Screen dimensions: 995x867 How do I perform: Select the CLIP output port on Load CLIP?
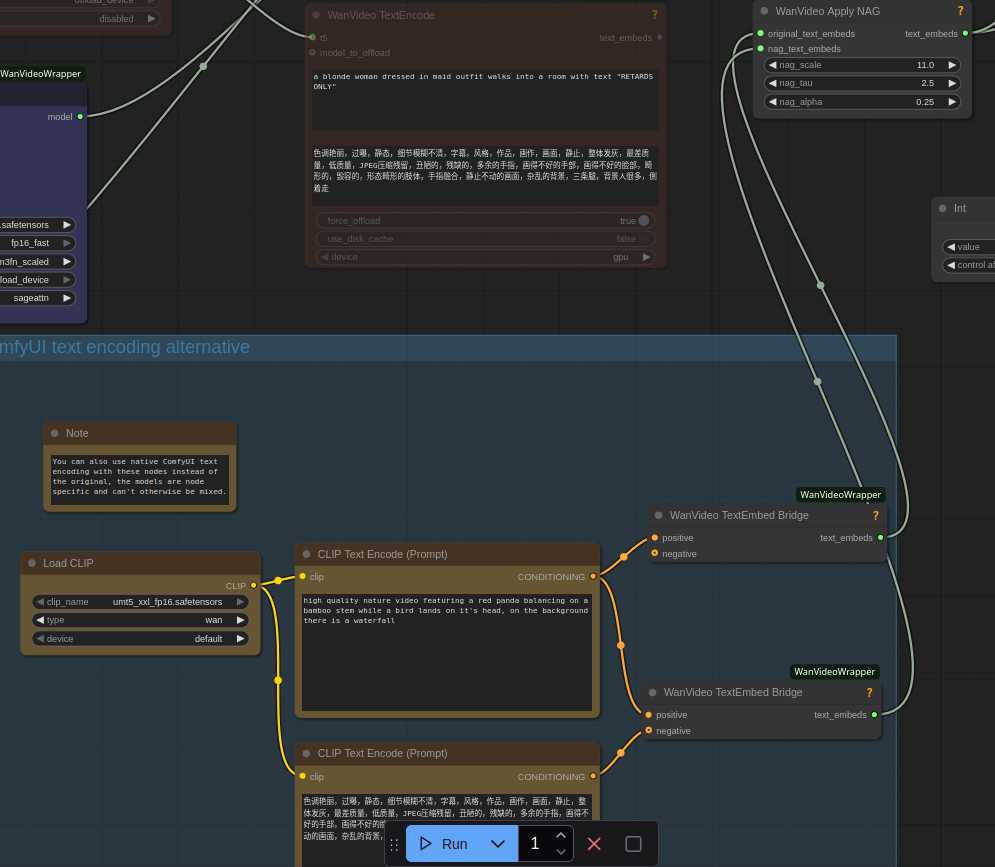(x=254, y=585)
